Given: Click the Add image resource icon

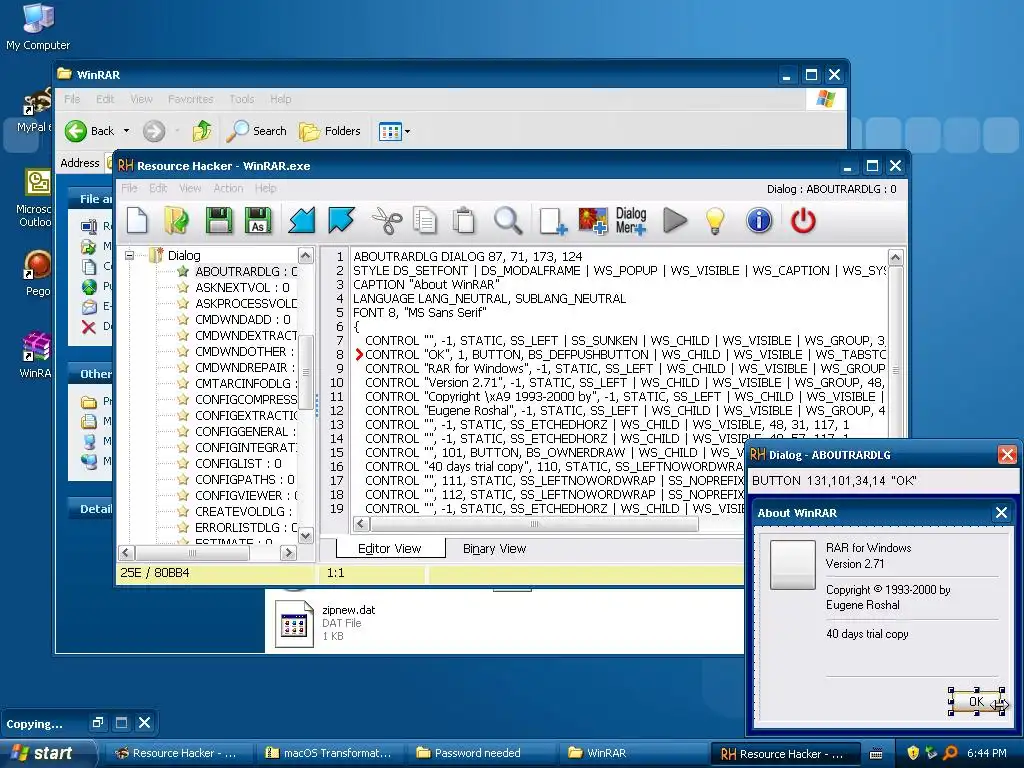Looking at the screenshot, I should (x=593, y=221).
